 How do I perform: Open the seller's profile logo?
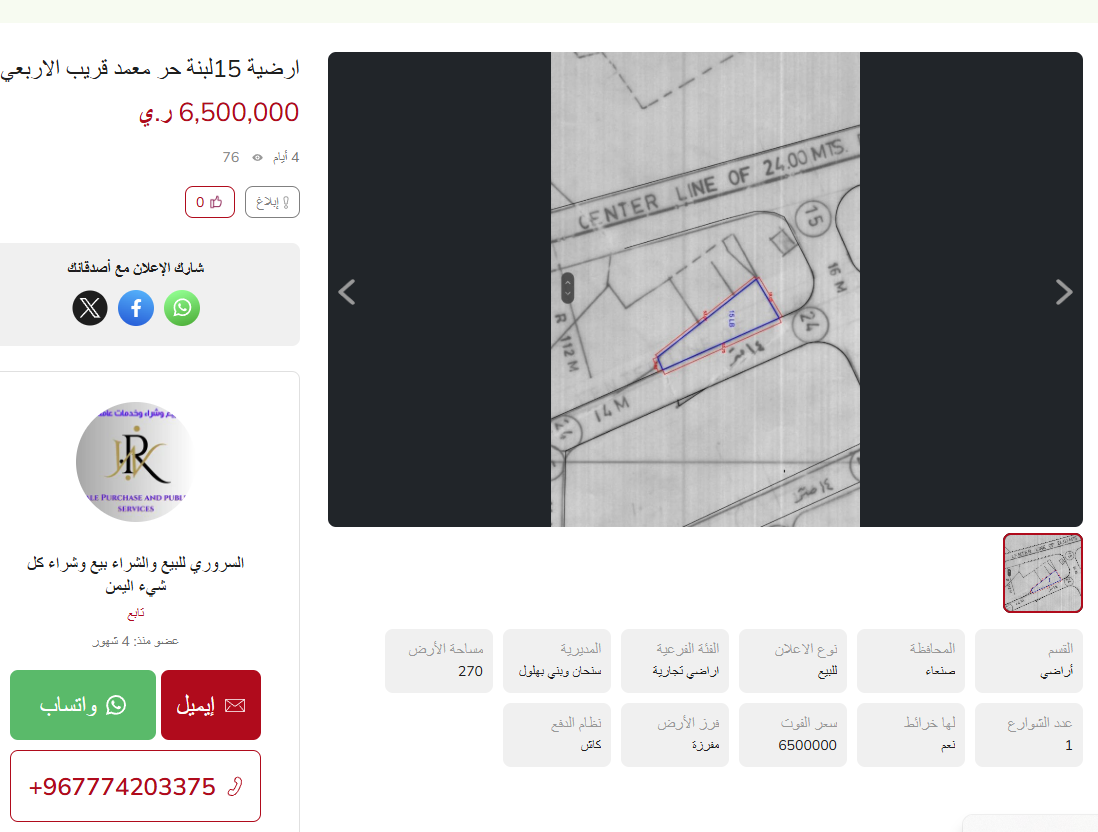(x=135, y=462)
